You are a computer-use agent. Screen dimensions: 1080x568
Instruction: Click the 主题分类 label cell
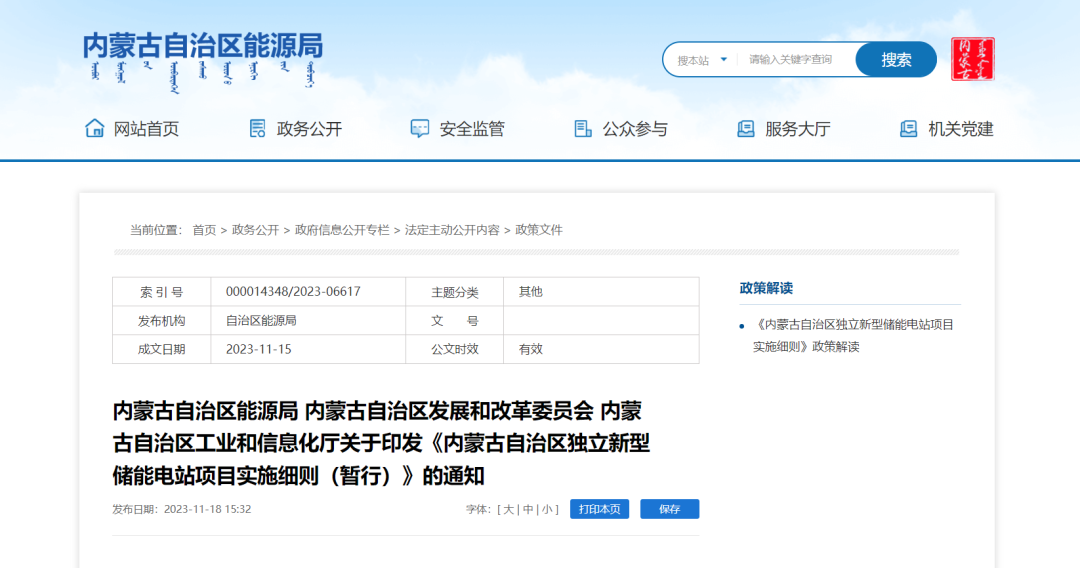tap(455, 292)
